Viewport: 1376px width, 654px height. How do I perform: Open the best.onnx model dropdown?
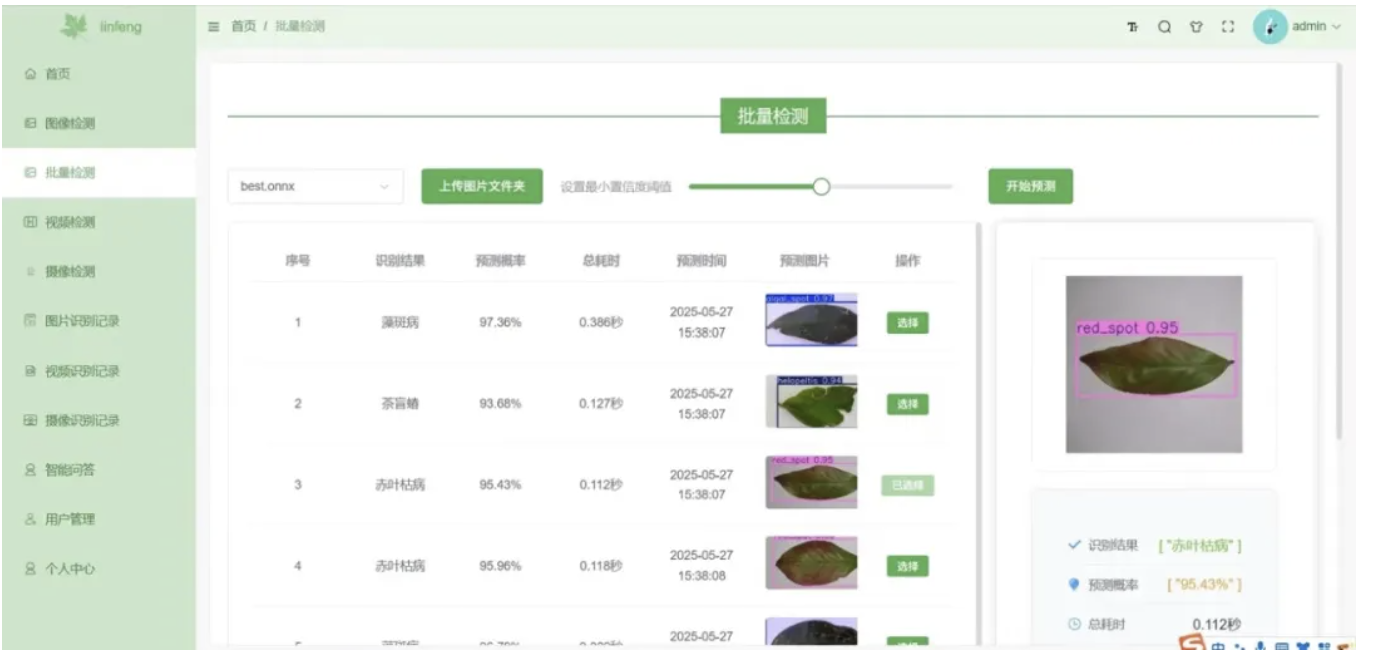coord(315,186)
